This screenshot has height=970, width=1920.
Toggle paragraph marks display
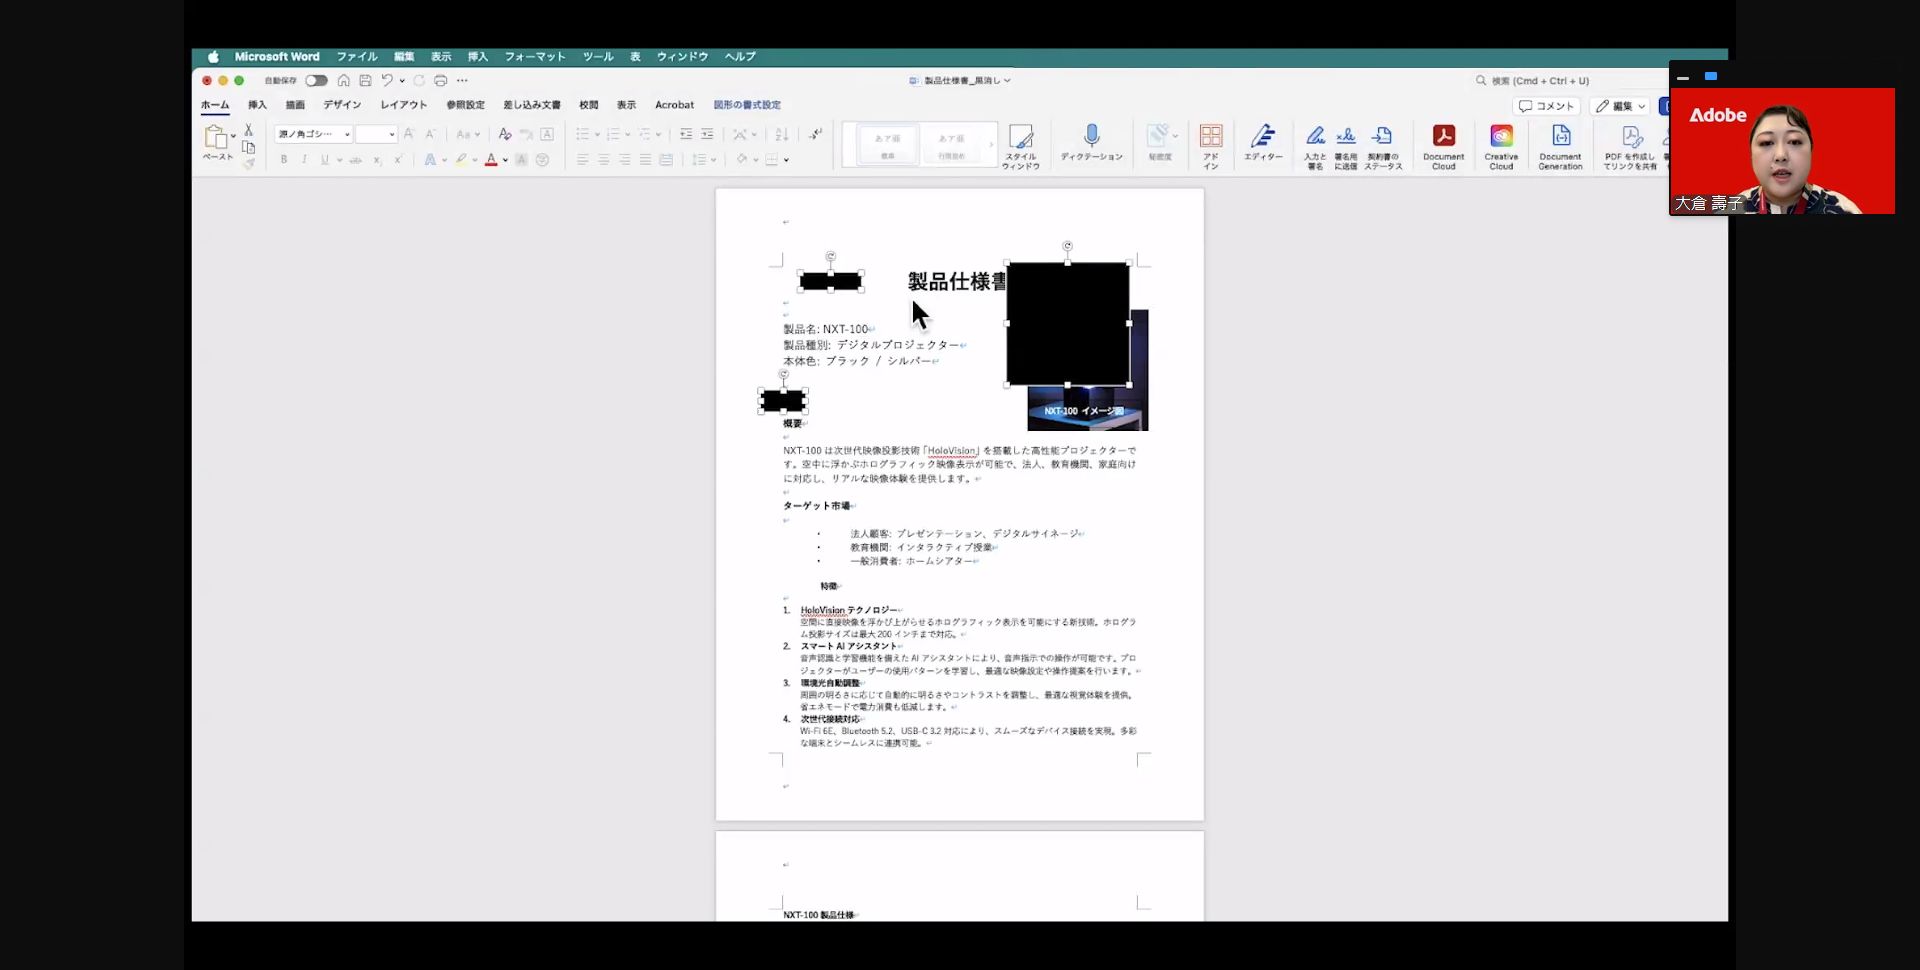816,134
